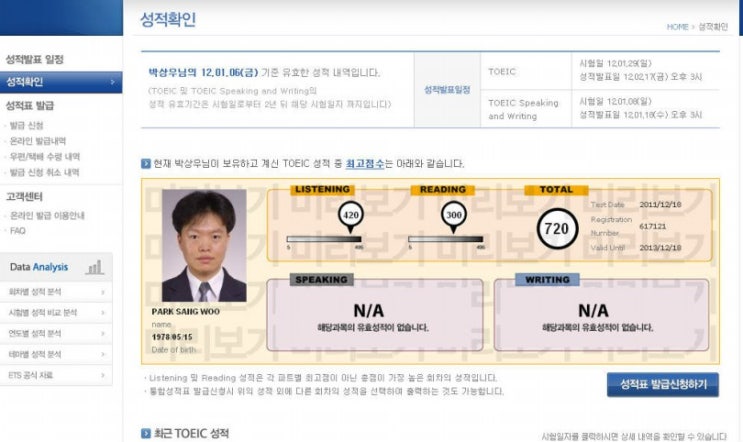Select 성적확인 sidebar menu item
The image size is (743, 442).
pos(61,82)
